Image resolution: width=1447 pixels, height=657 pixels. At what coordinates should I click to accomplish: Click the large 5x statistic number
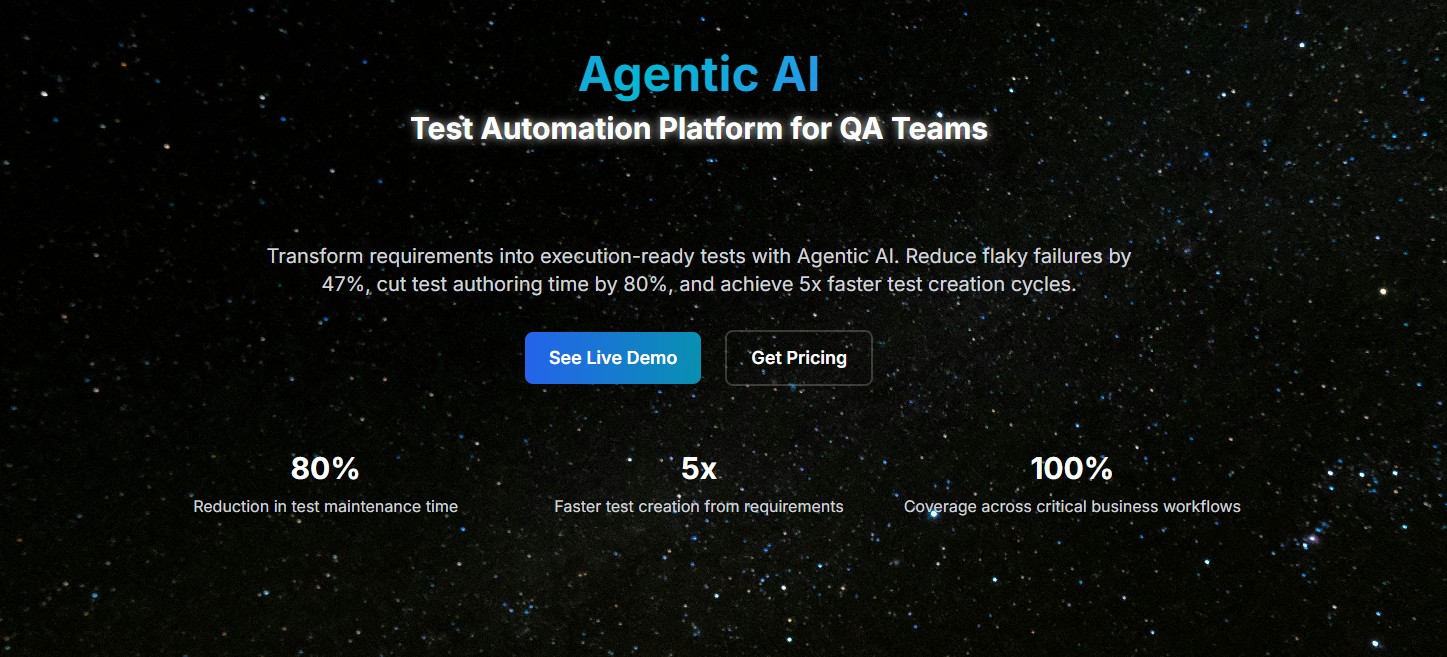(699, 468)
